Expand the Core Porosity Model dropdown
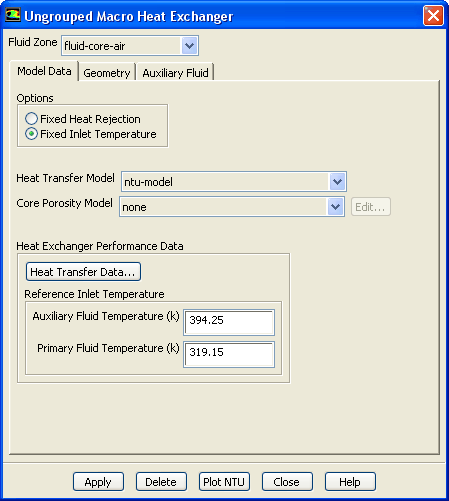 pyautogui.click(x=335, y=207)
